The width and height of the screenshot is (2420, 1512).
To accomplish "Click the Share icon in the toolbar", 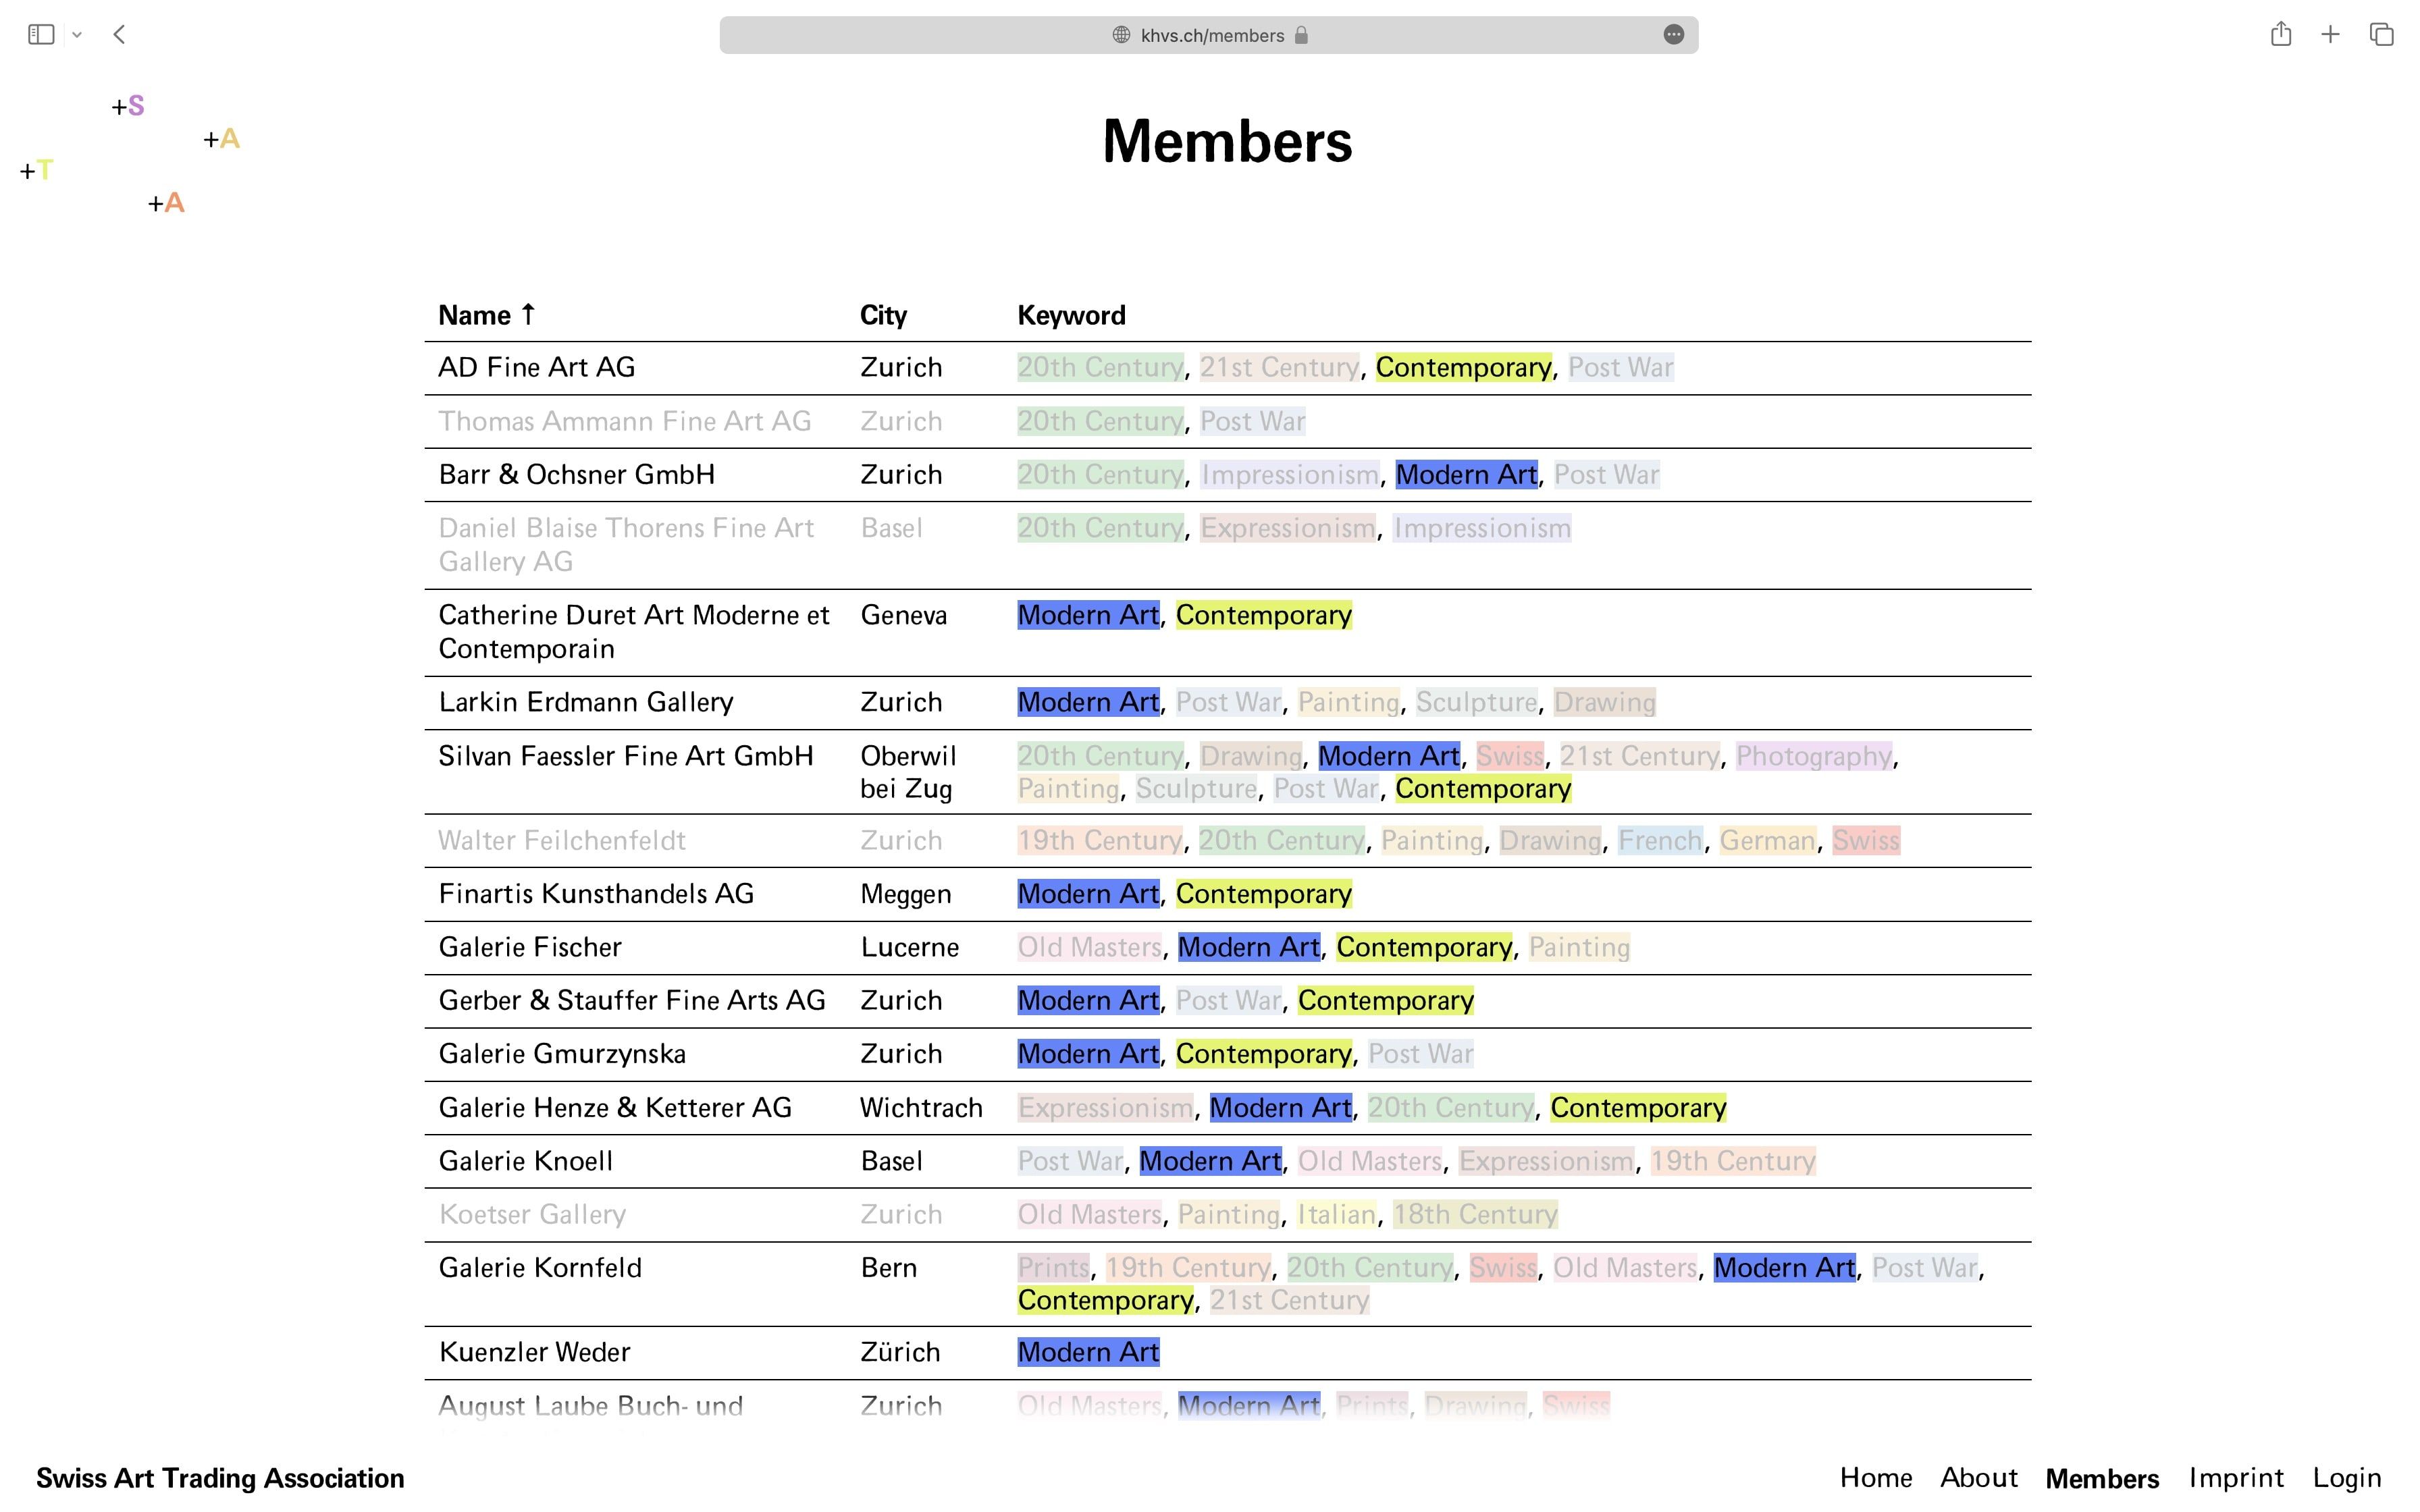I will [2280, 35].
